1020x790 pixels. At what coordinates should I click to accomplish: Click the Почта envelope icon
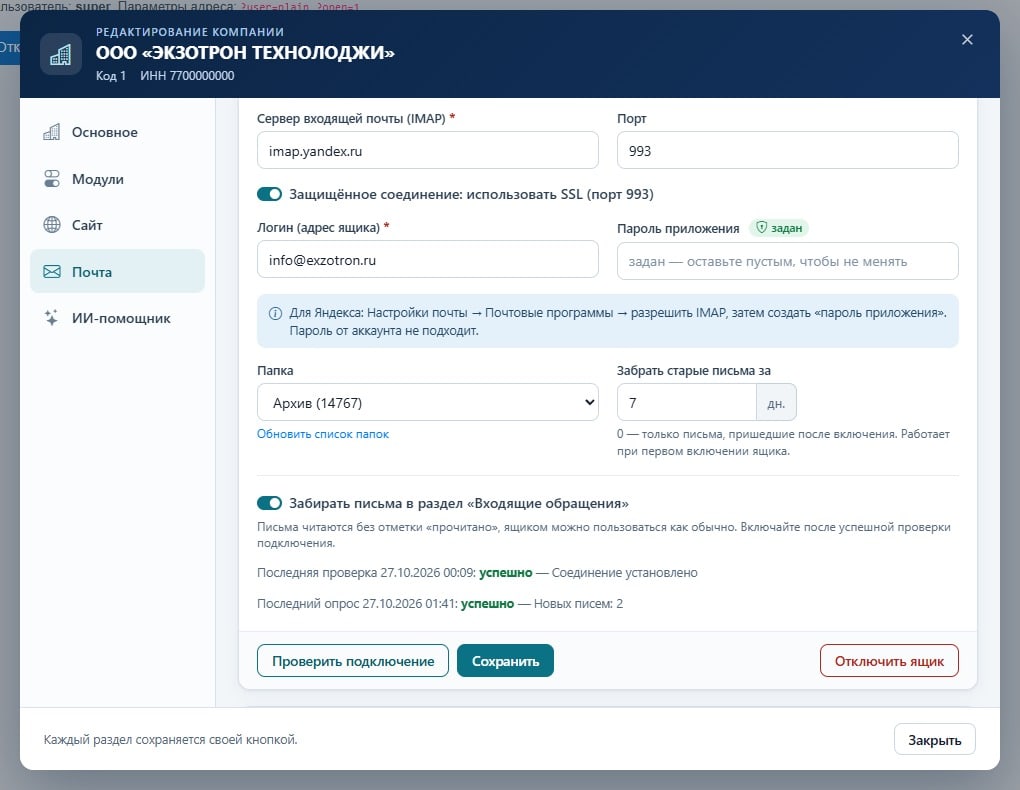pos(51,272)
